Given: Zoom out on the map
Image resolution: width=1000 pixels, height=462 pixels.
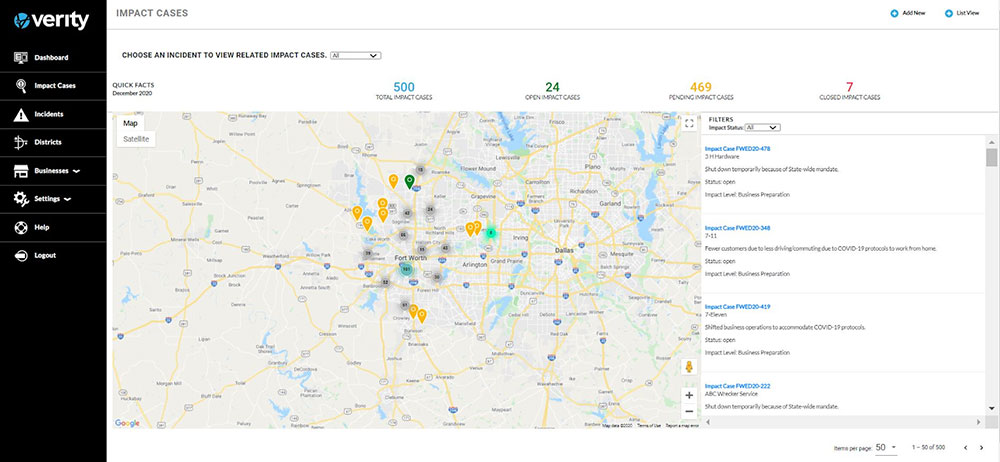Looking at the screenshot, I should click(688, 411).
